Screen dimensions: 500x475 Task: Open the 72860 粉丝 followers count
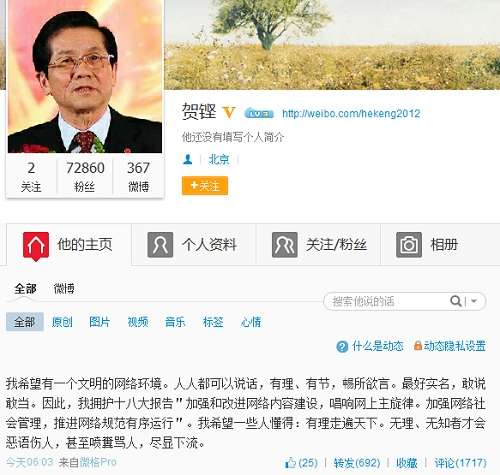coord(85,177)
